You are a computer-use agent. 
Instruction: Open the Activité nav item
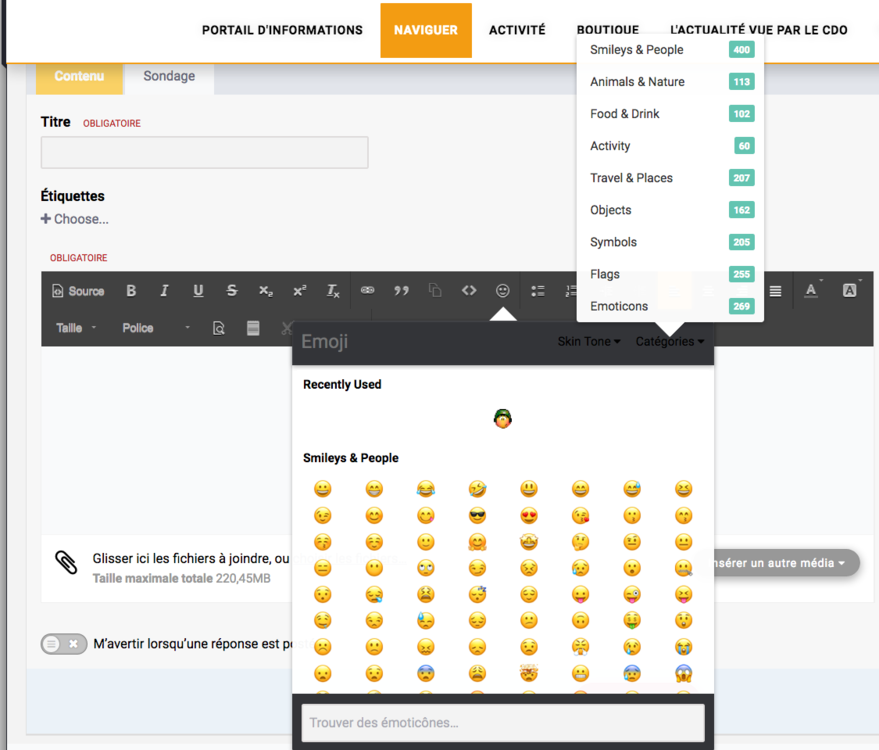[x=517, y=30]
